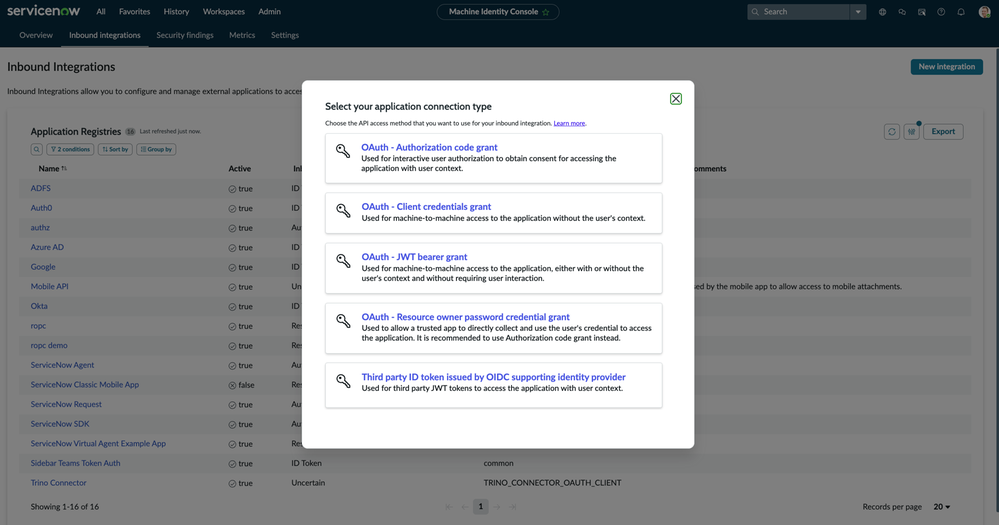Open ServiceNow Virtual Agent Example App
The image size is (999, 525).
(98, 443)
